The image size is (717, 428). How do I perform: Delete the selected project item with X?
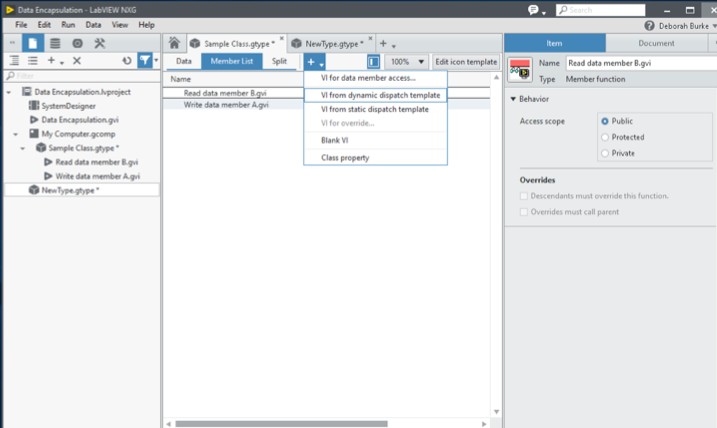click(x=77, y=60)
